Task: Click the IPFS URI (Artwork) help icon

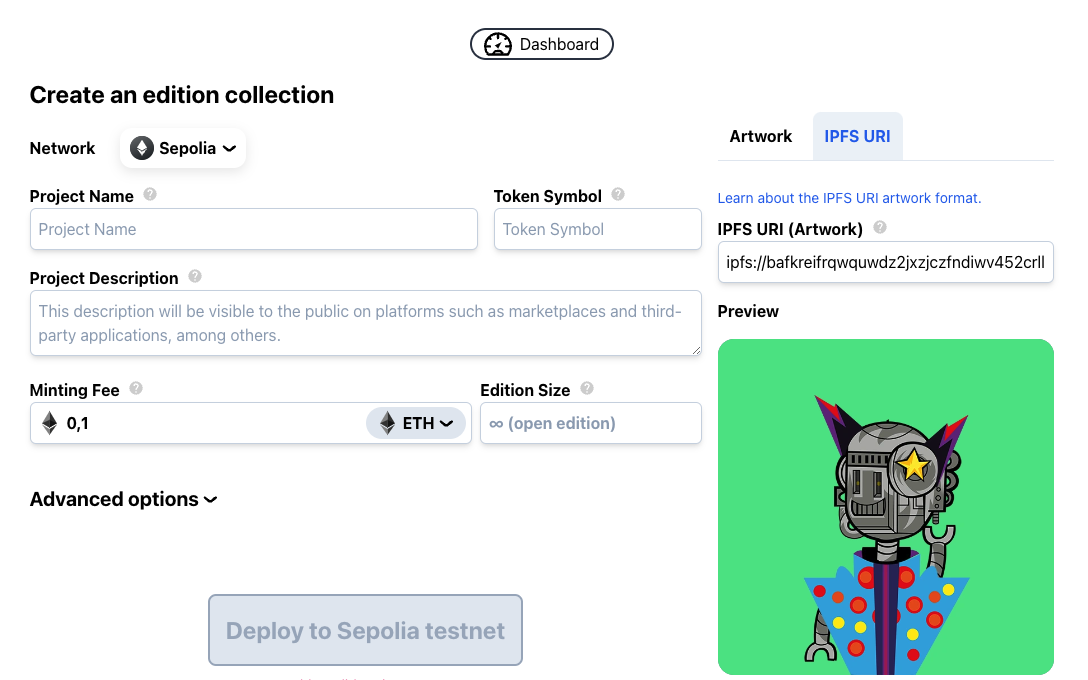Action: [x=880, y=228]
